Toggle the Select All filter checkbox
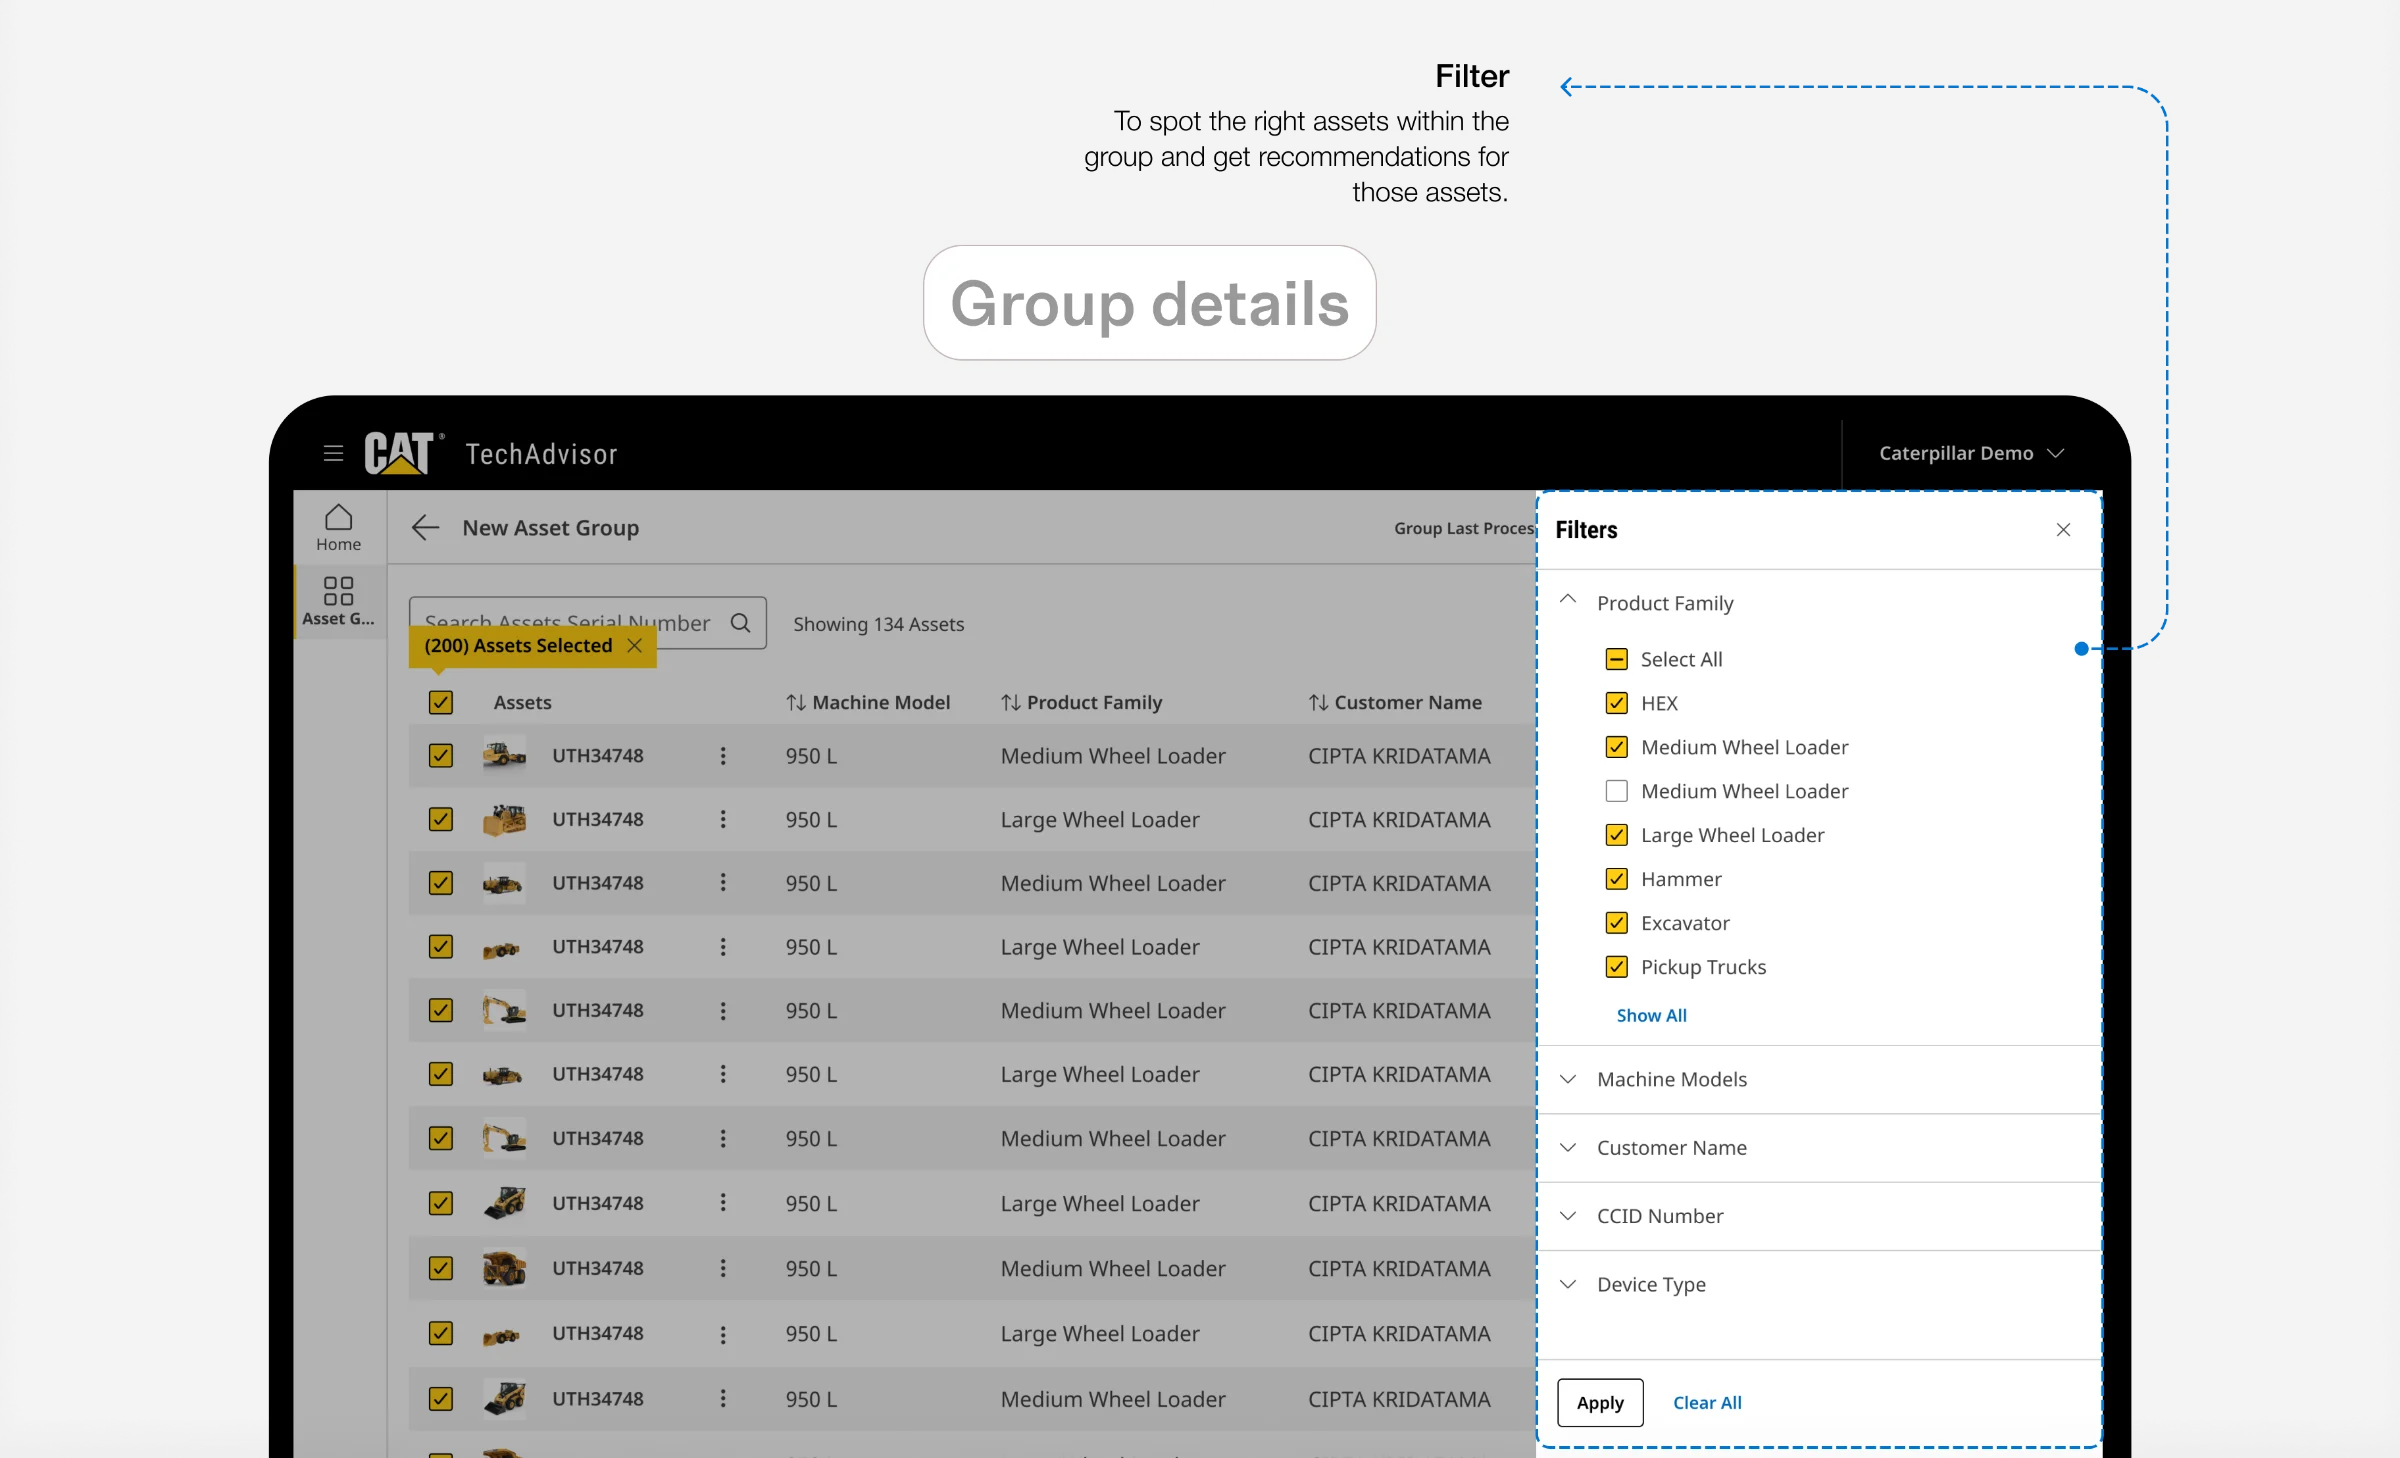Viewport: 2400px width, 1458px height. 1617,659
